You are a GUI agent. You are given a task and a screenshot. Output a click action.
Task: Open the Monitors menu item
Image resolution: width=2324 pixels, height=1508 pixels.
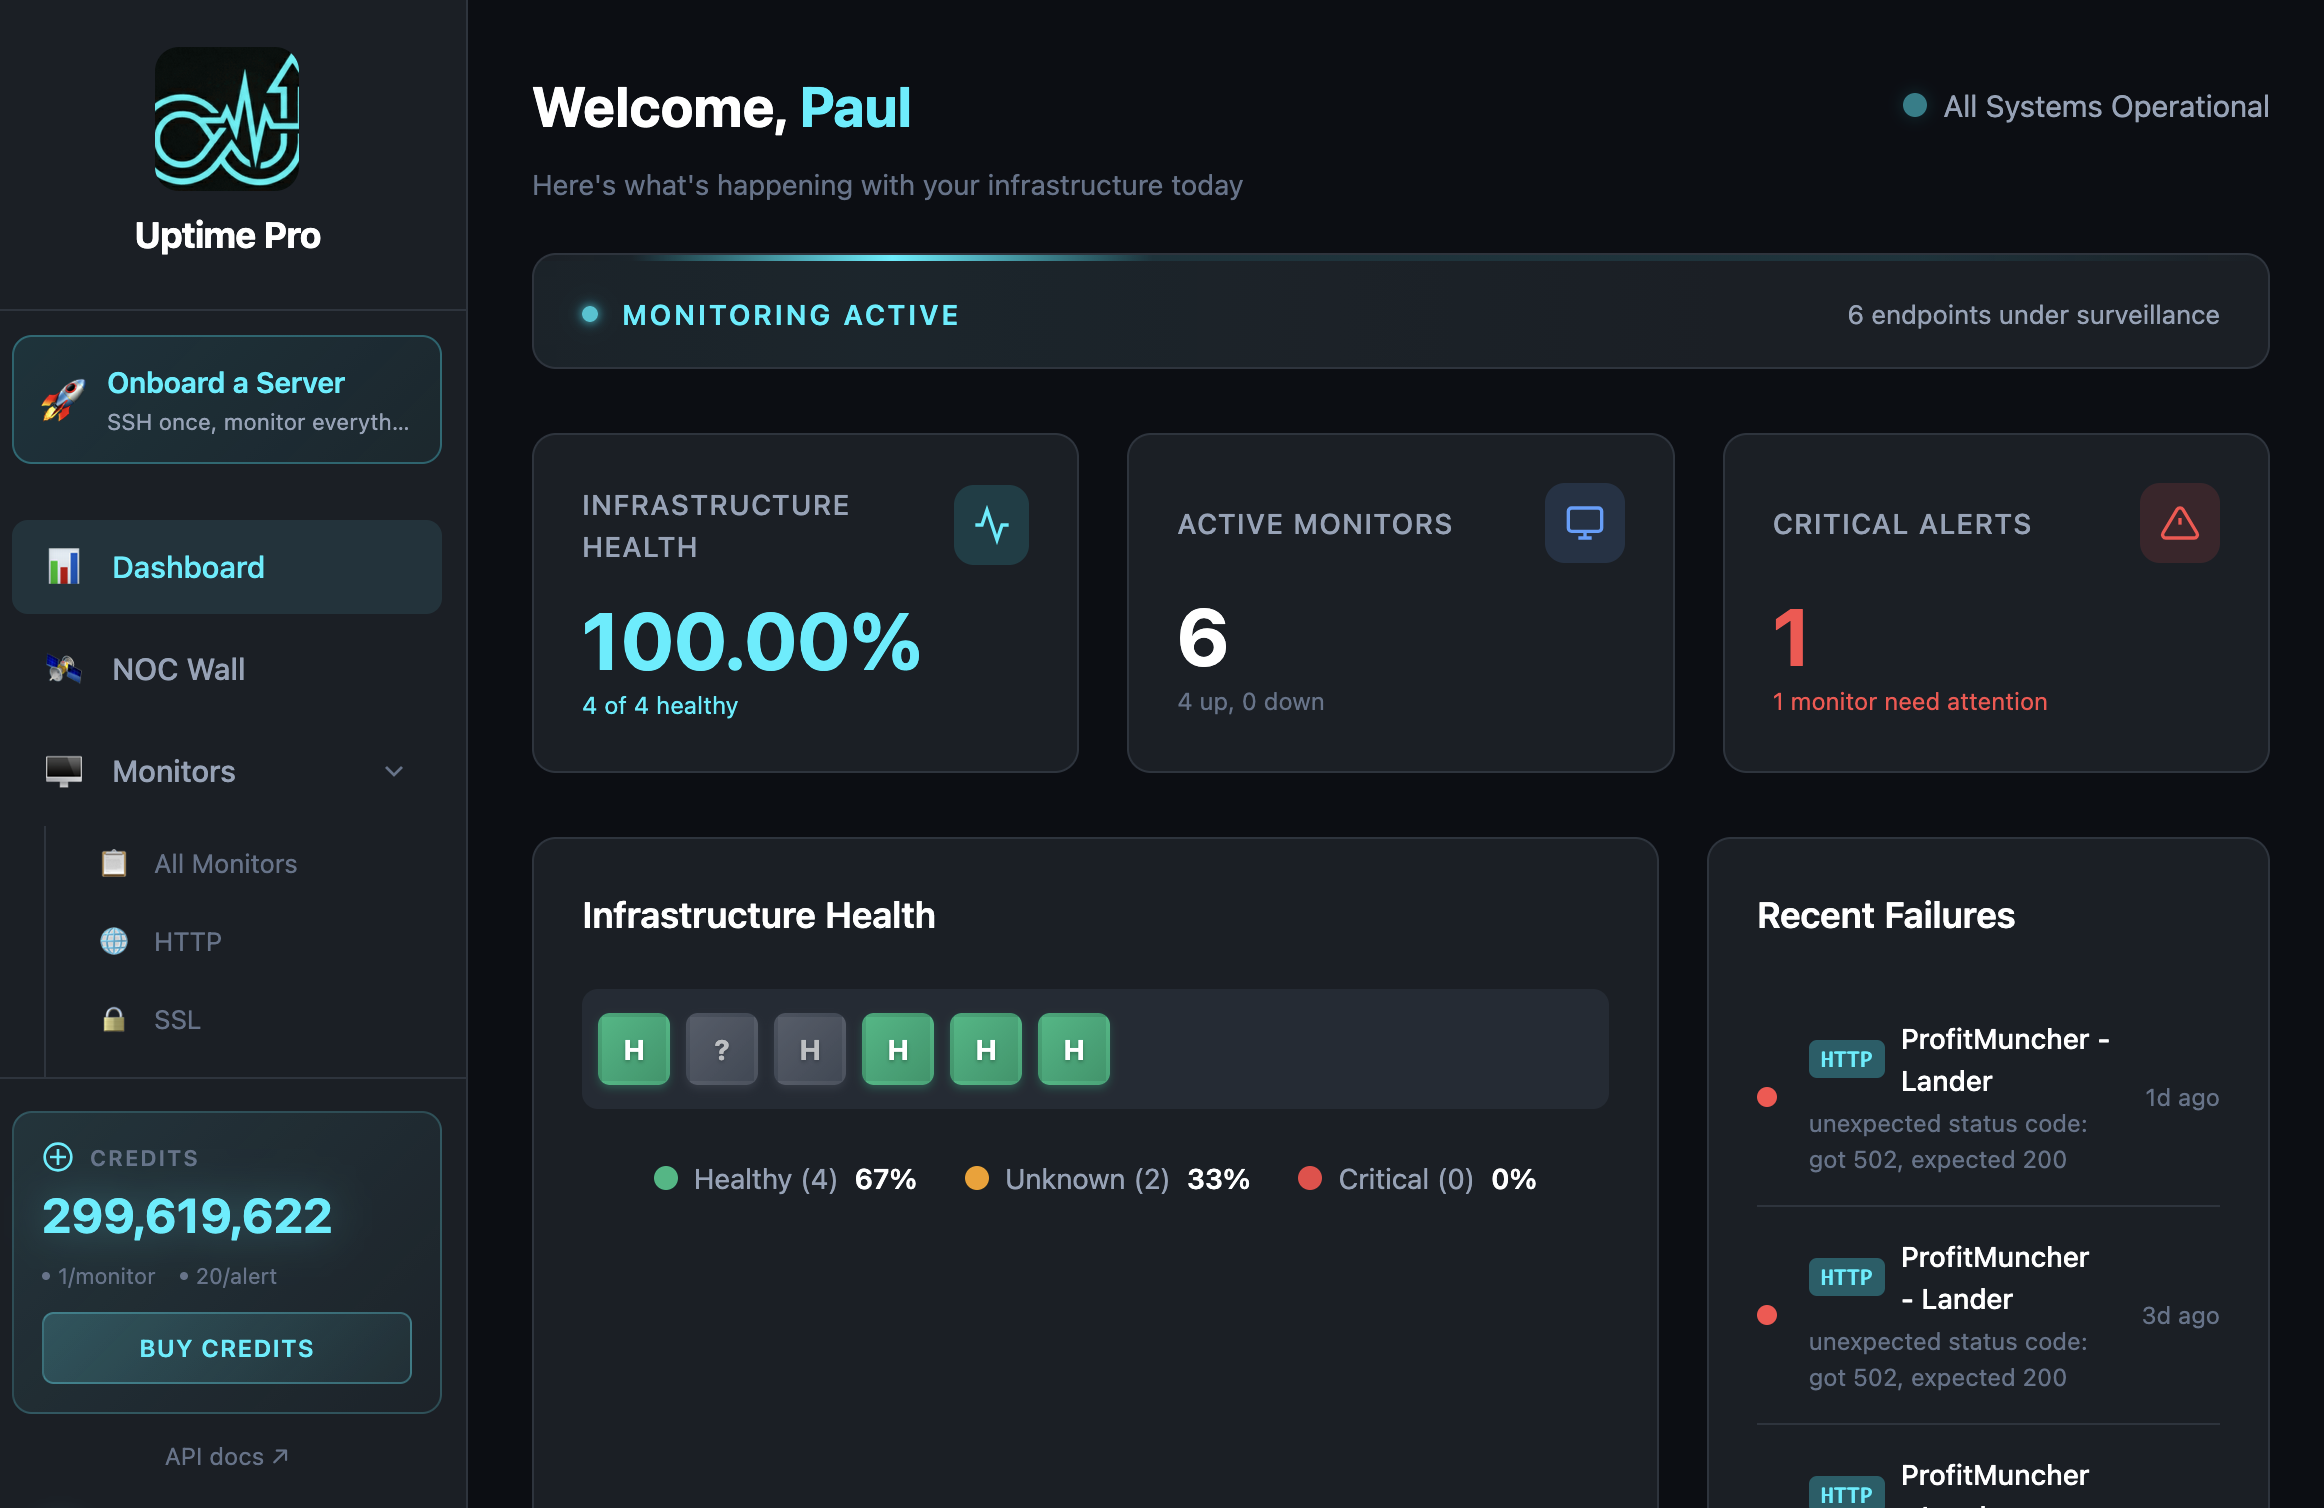227,771
